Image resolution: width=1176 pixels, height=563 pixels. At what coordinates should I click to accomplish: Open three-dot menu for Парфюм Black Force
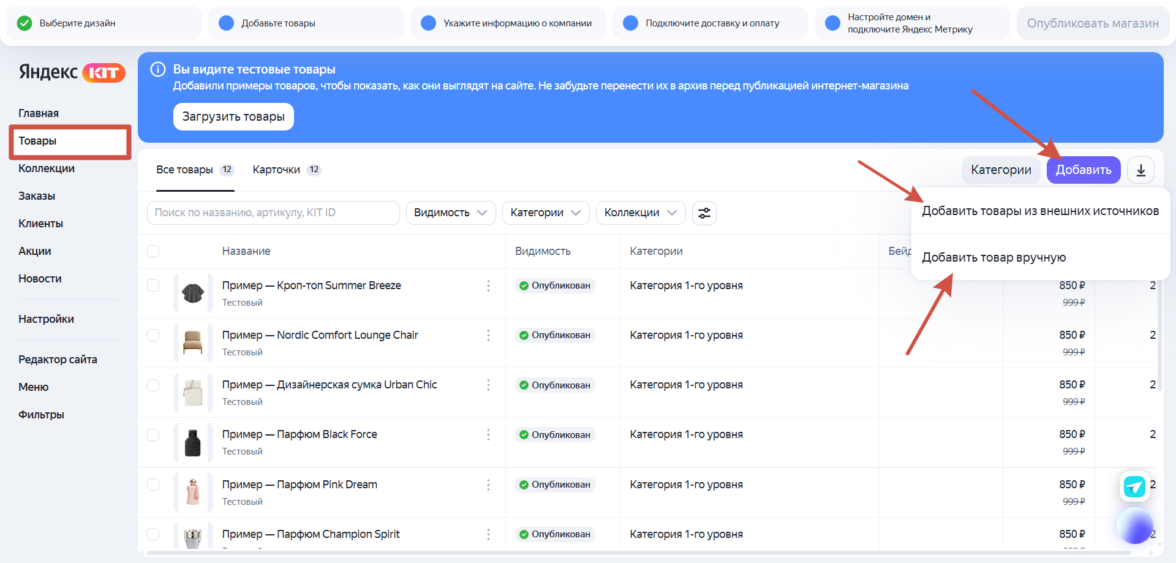click(x=488, y=435)
